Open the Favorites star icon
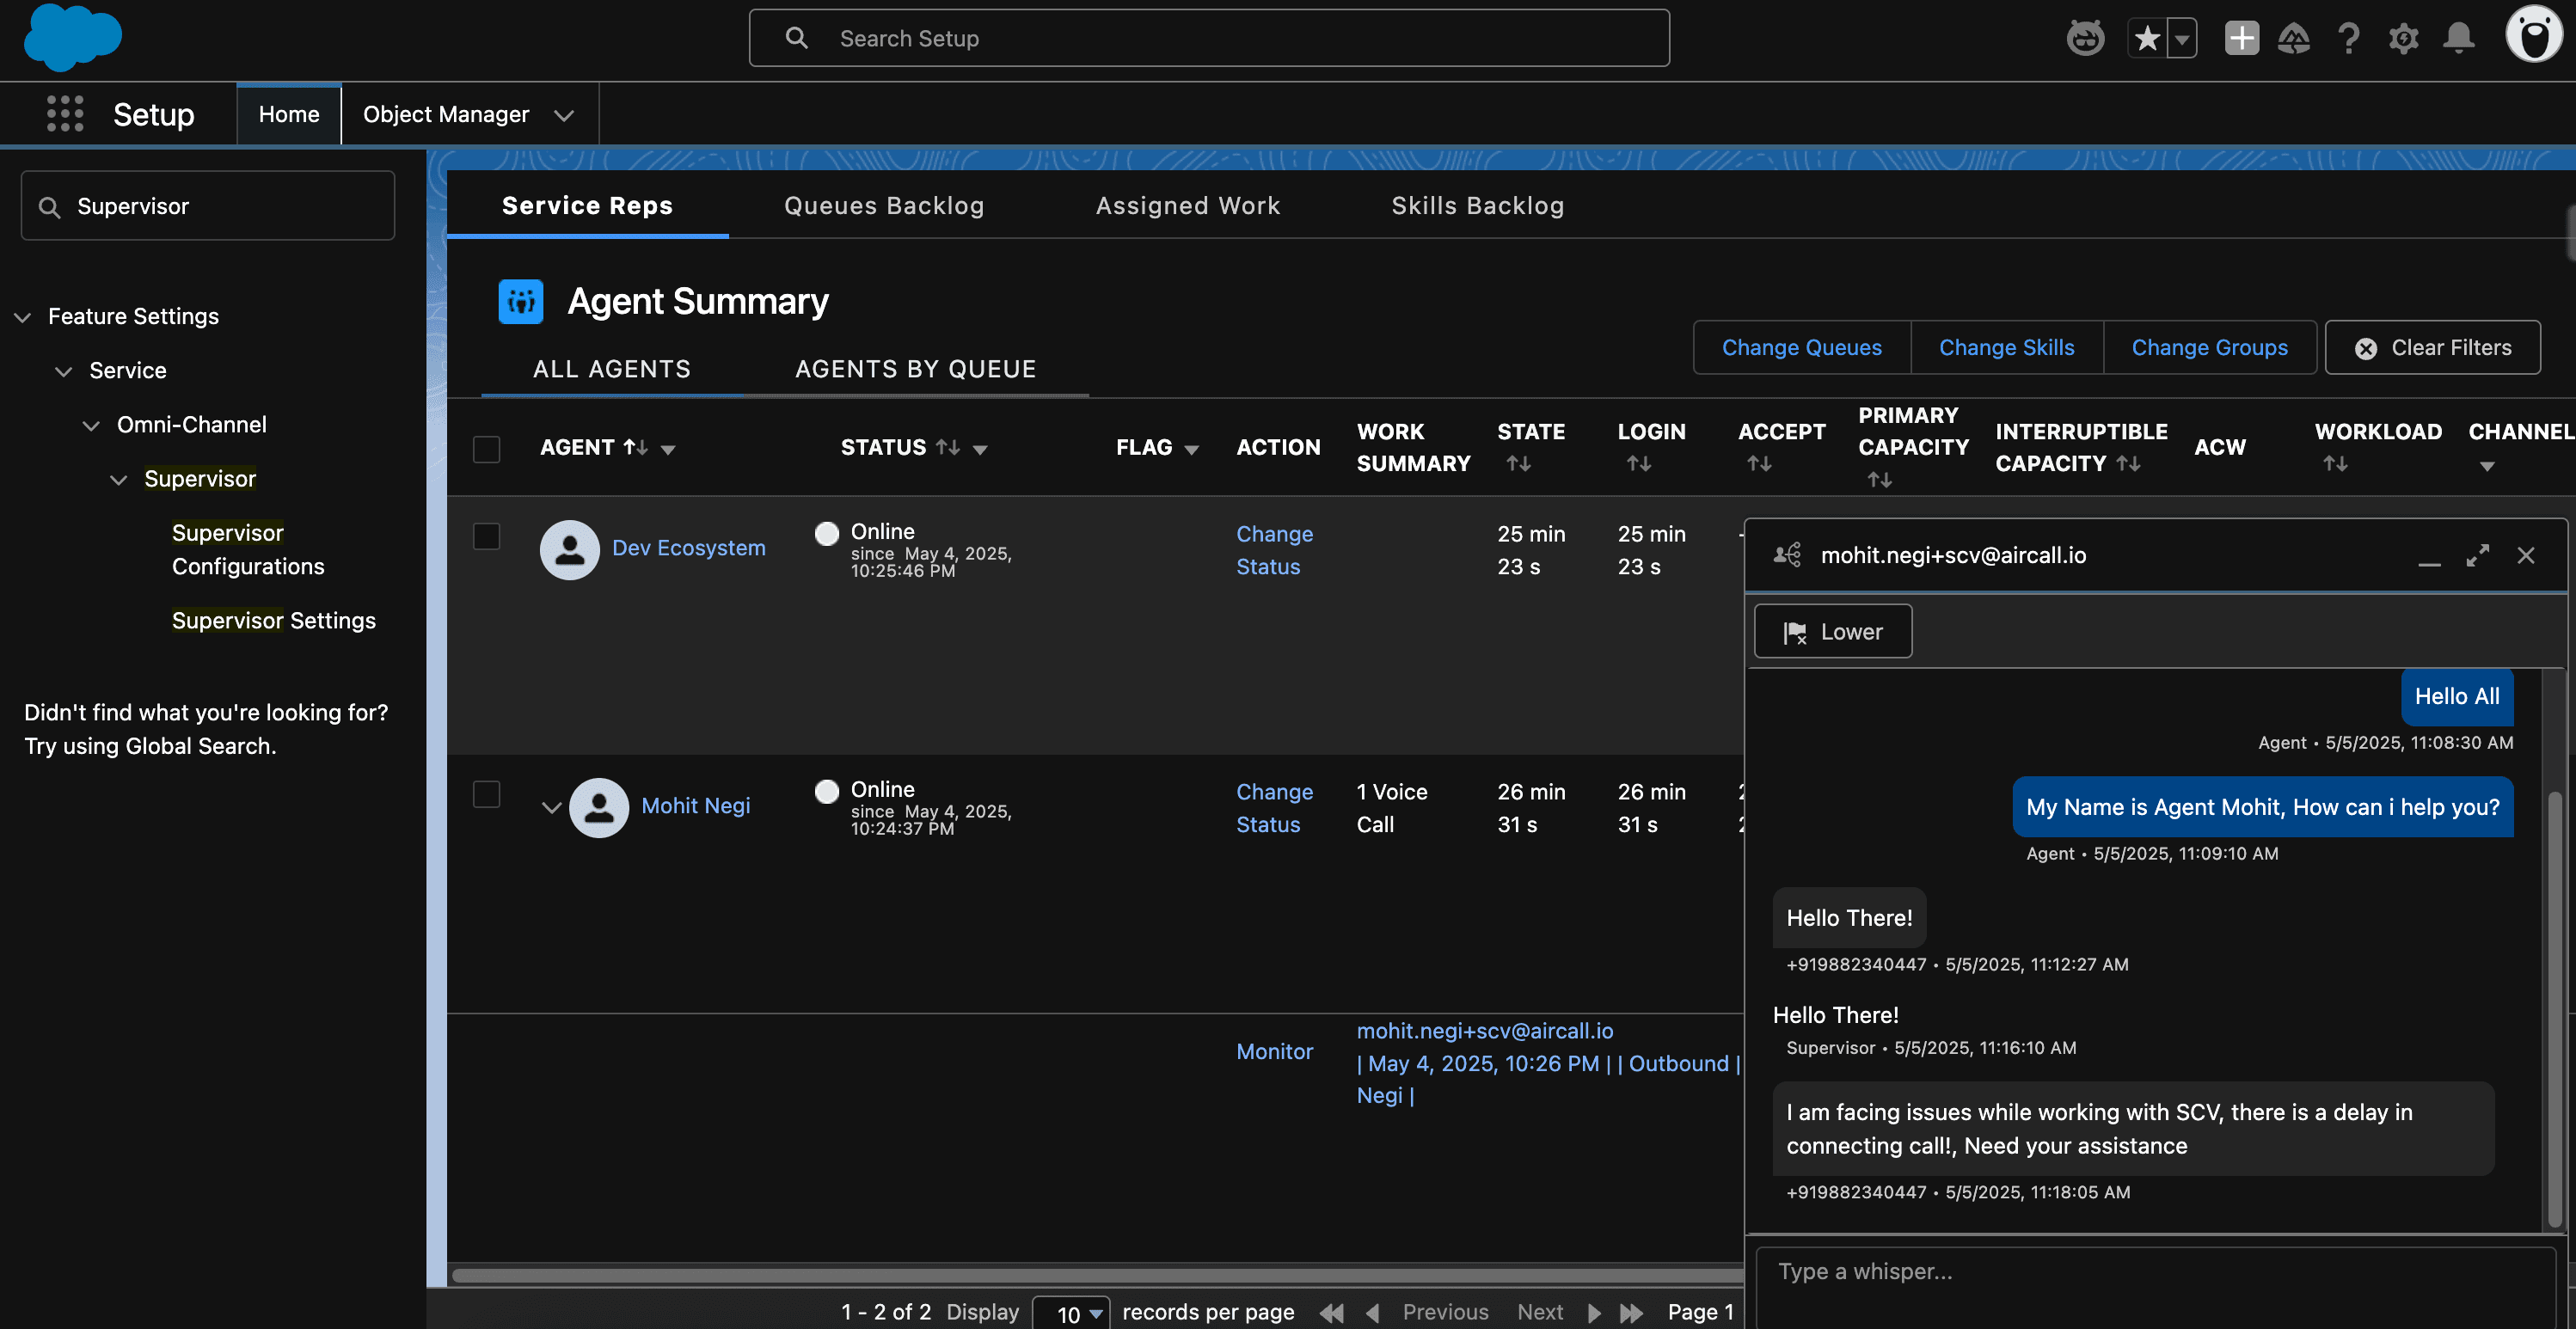 pyautogui.click(x=2147, y=38)
